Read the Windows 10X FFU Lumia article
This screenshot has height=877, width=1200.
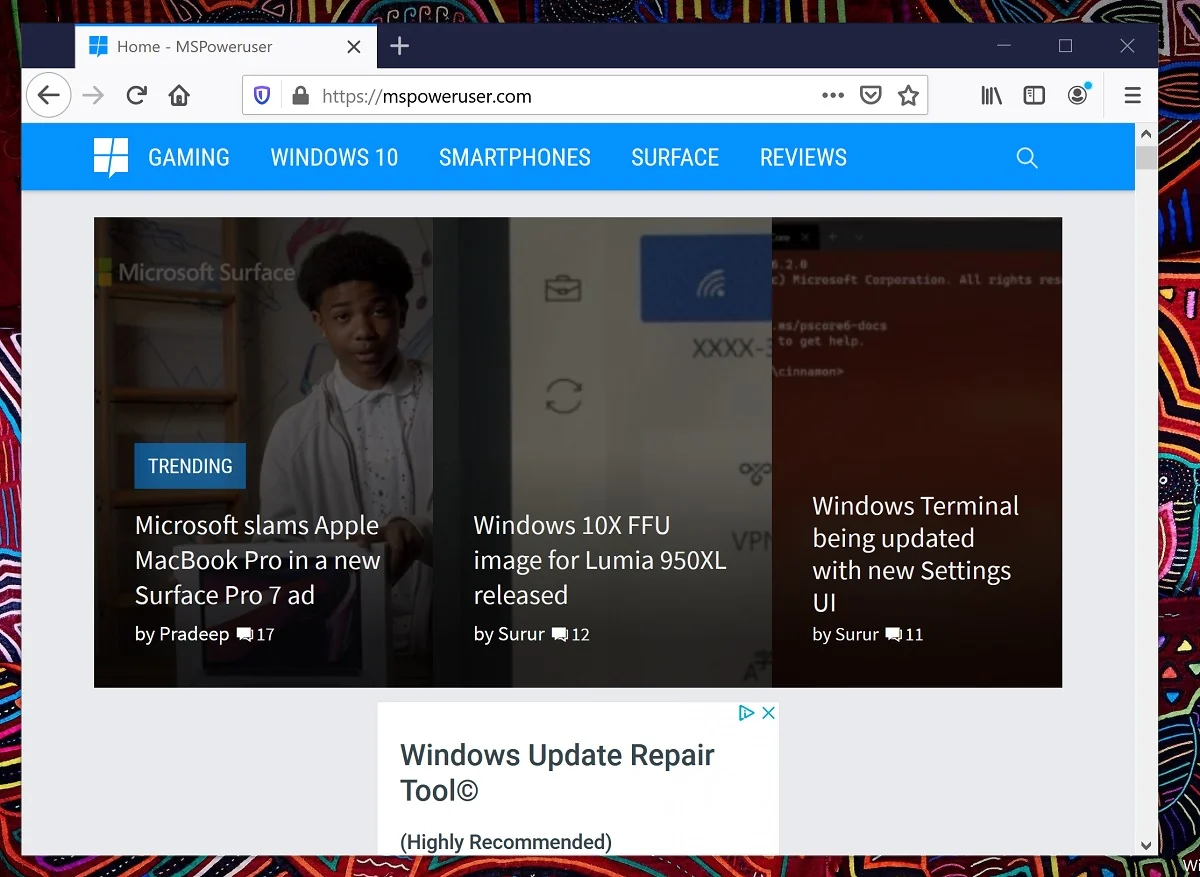[599, 560]
